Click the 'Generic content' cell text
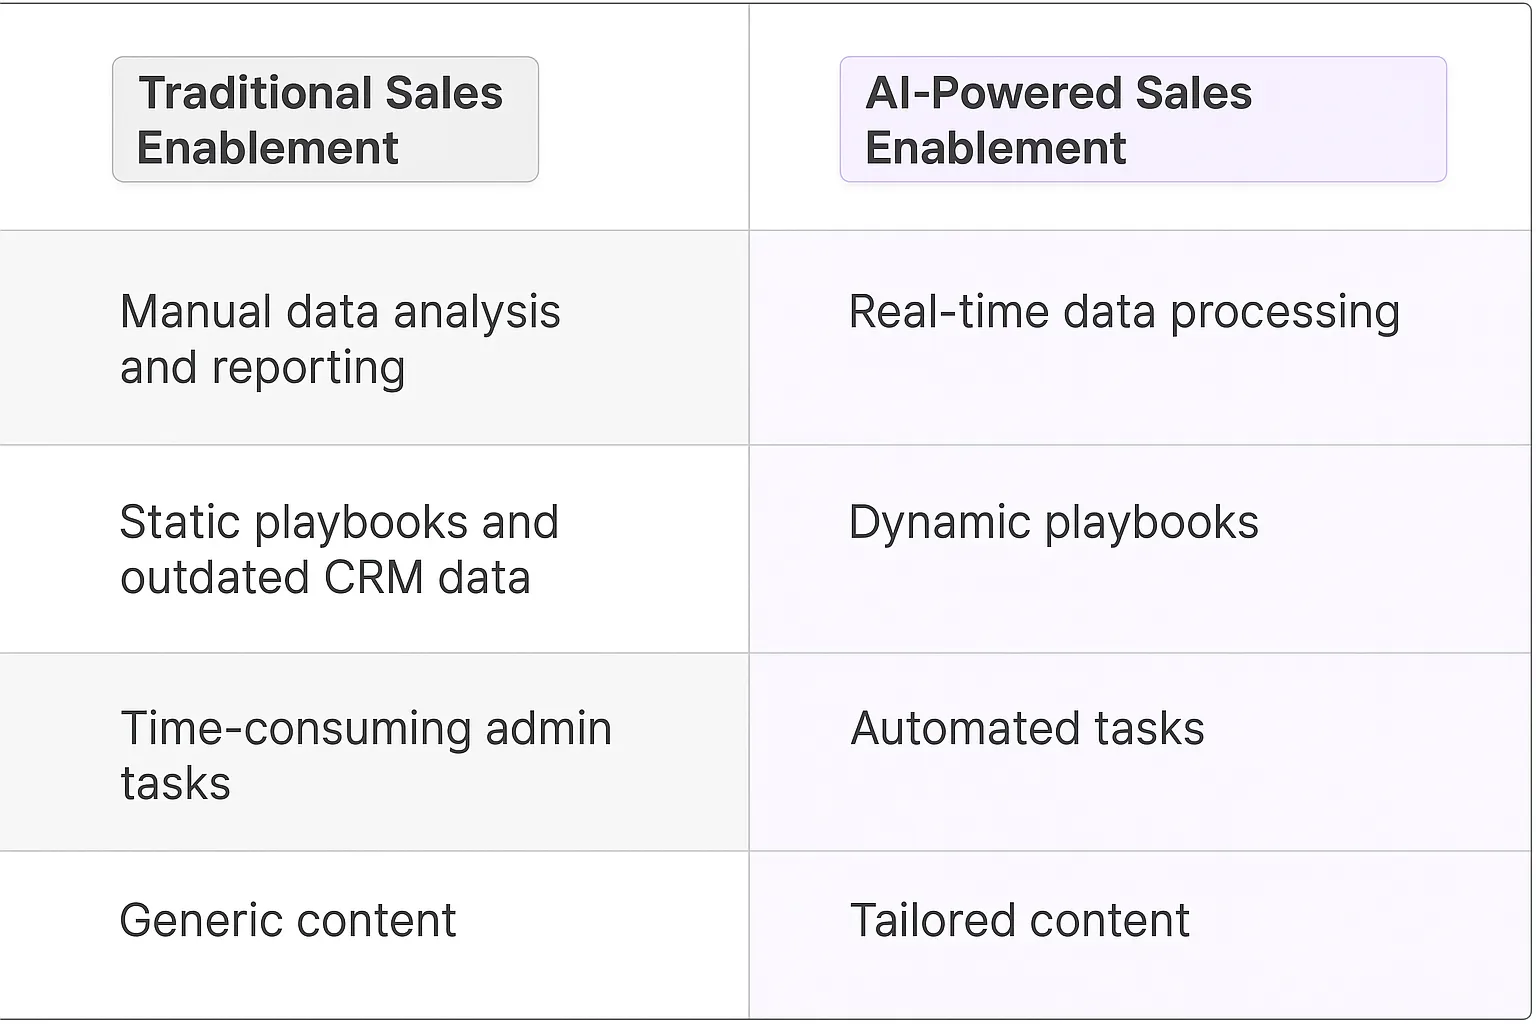1536x1024 pixels. [288, 920]
